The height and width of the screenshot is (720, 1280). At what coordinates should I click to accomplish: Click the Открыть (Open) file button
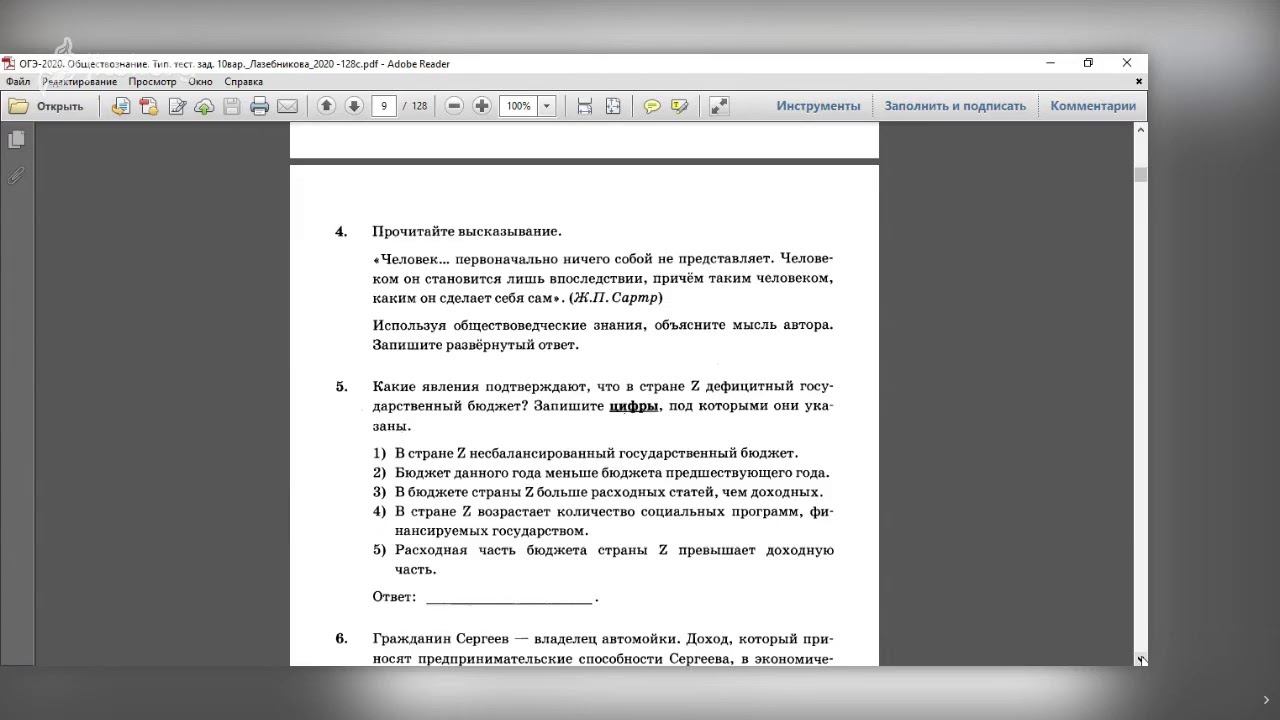(x=46, y=106)
